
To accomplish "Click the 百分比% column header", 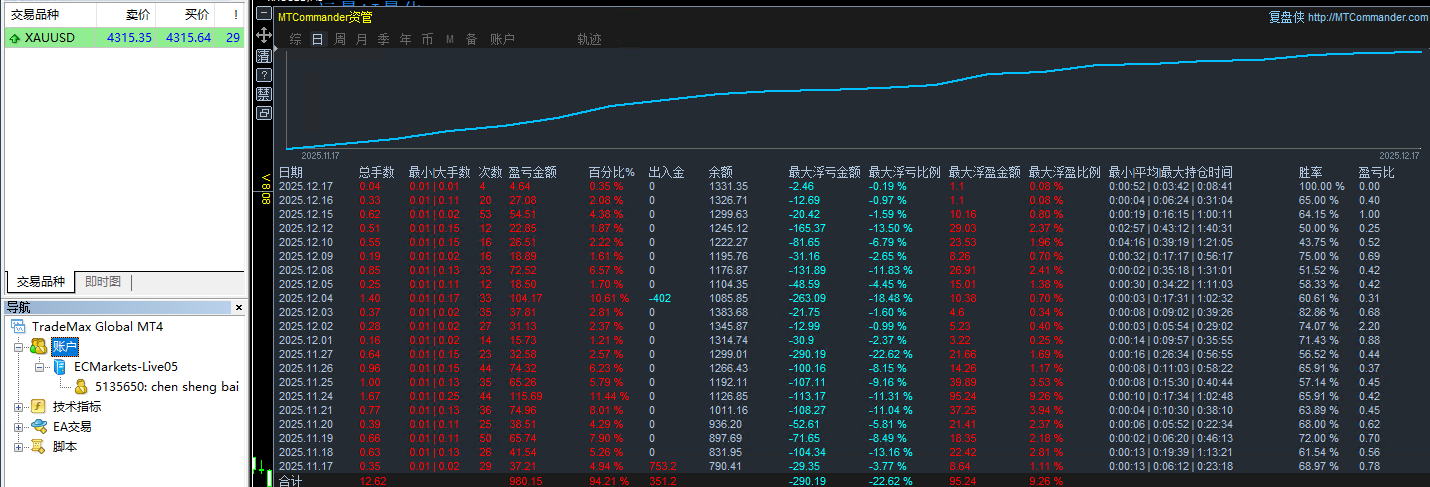I will click(x=612, y=172).
